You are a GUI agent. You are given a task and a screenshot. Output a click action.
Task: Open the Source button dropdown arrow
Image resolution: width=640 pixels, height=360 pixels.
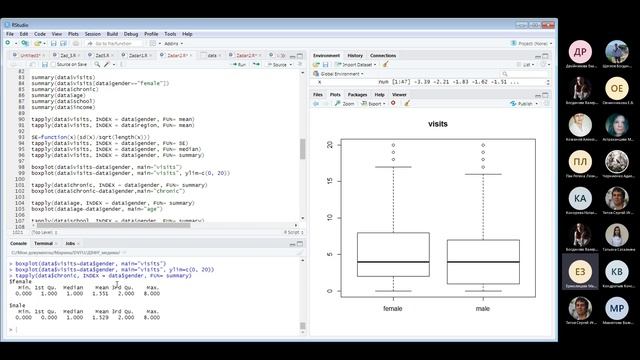tap(291, 64)
